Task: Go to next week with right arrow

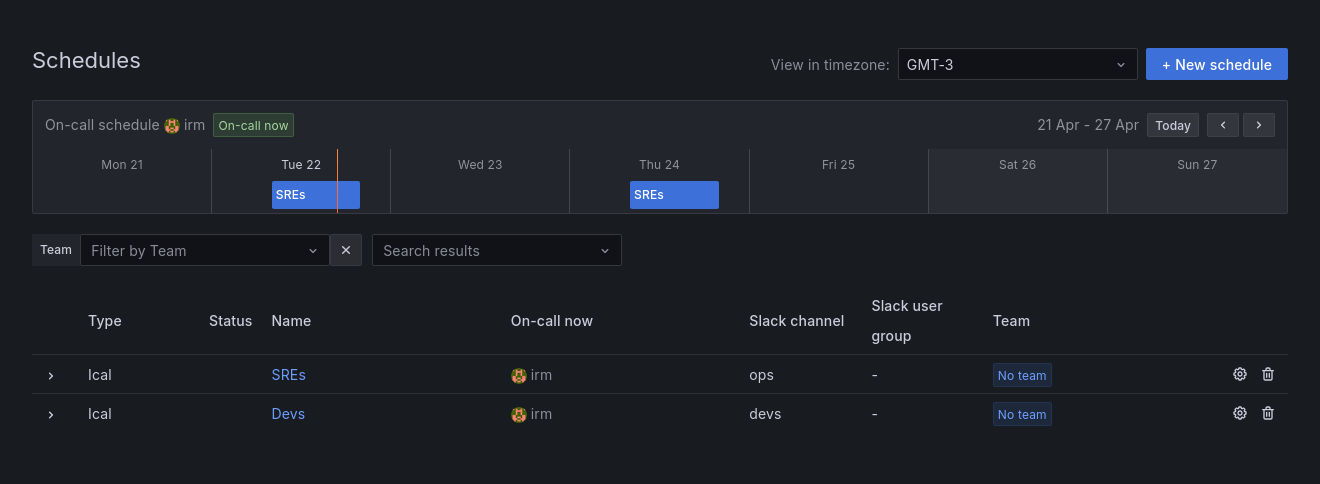Action: tap(1258, 125)
